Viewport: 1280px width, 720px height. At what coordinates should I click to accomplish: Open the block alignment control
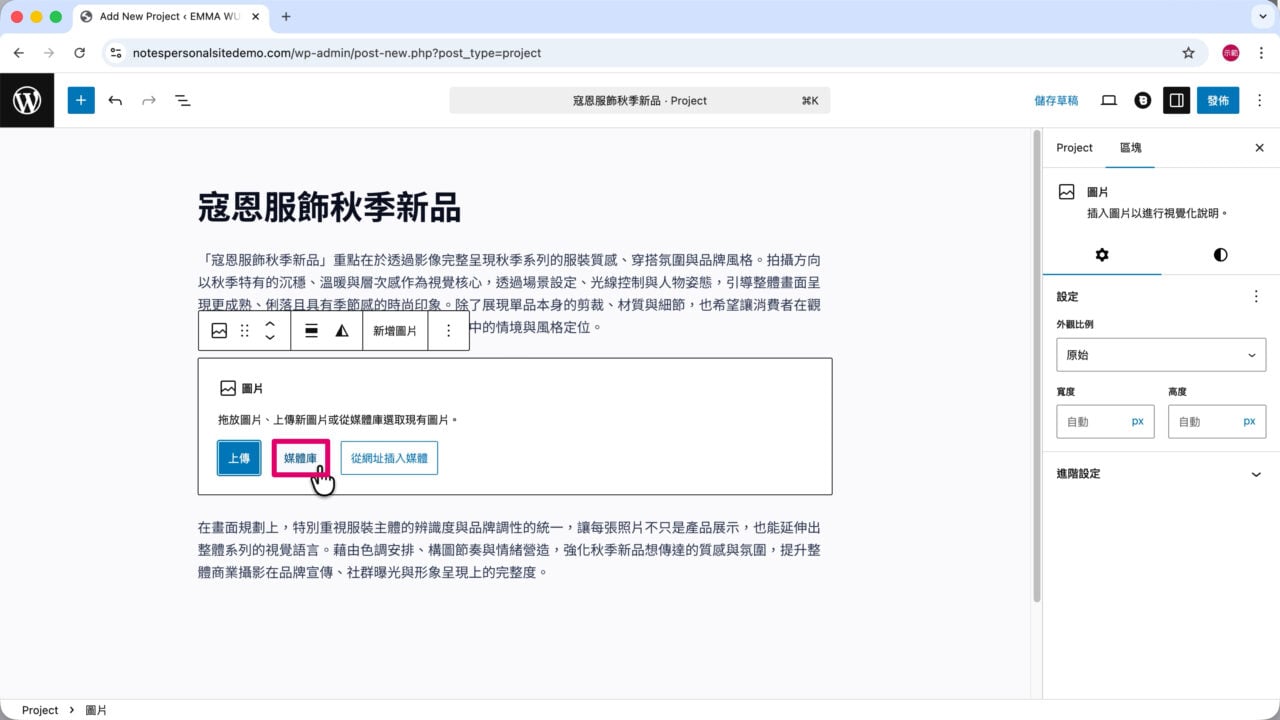[x=311, y=331]
